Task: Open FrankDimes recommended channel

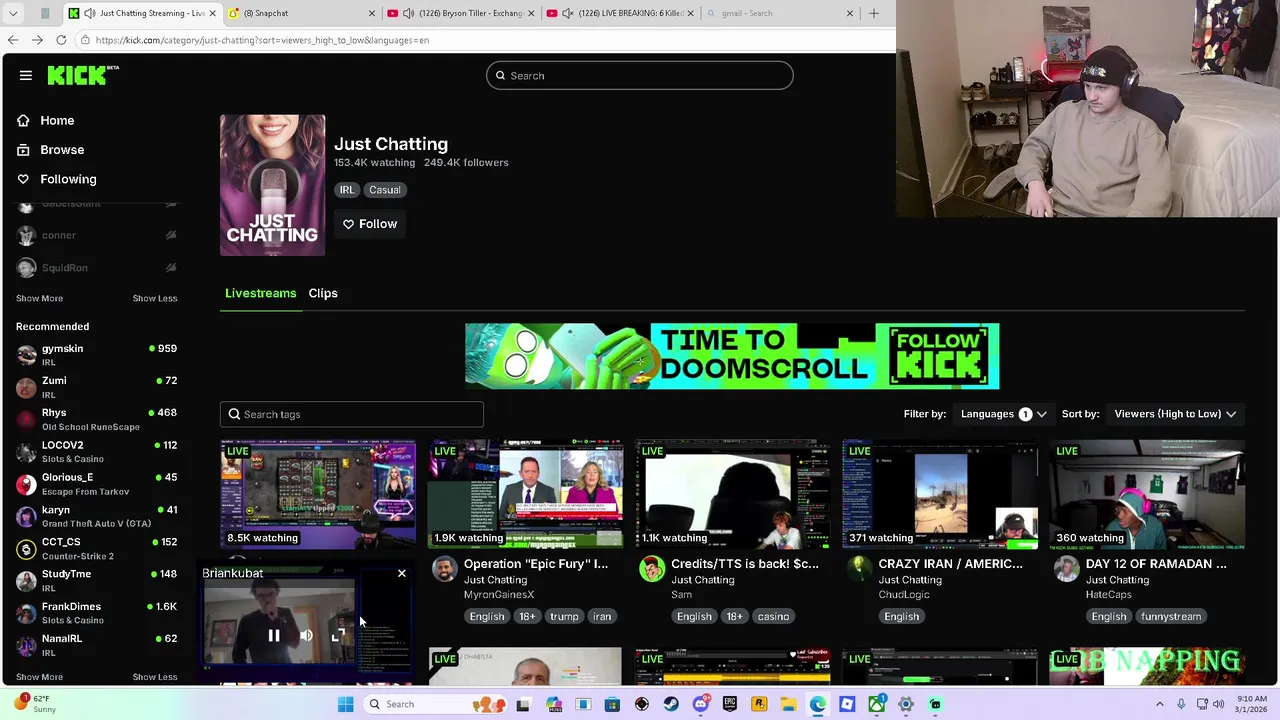Action: [x=97, y=613]
